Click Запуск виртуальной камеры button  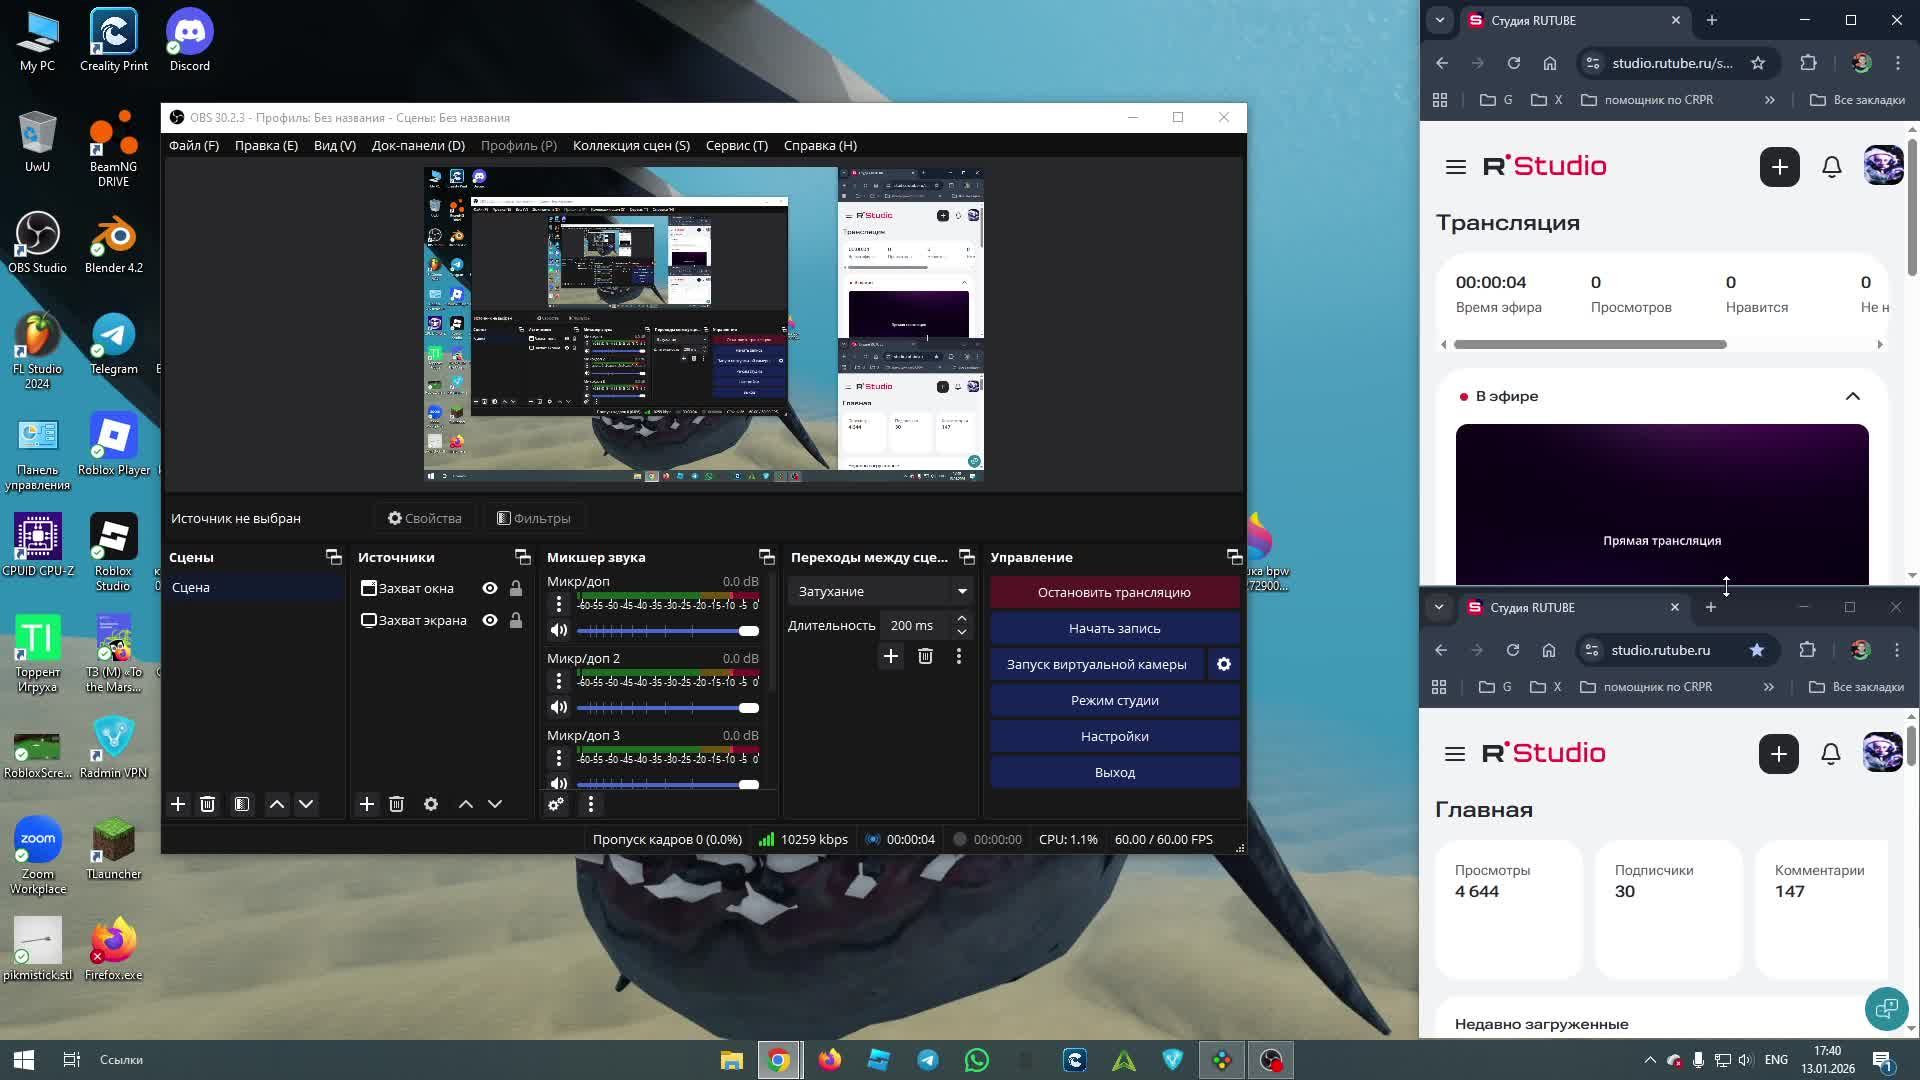(1096, 664)
